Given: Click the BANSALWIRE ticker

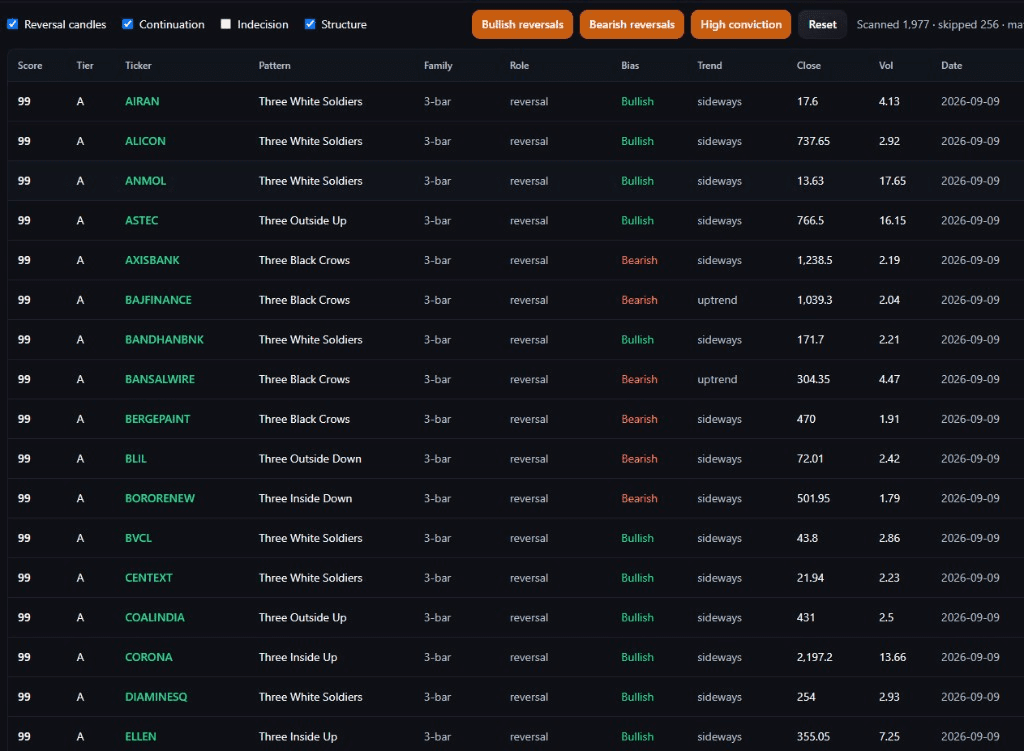Looking at the screenshot, I should pos(159,379).
